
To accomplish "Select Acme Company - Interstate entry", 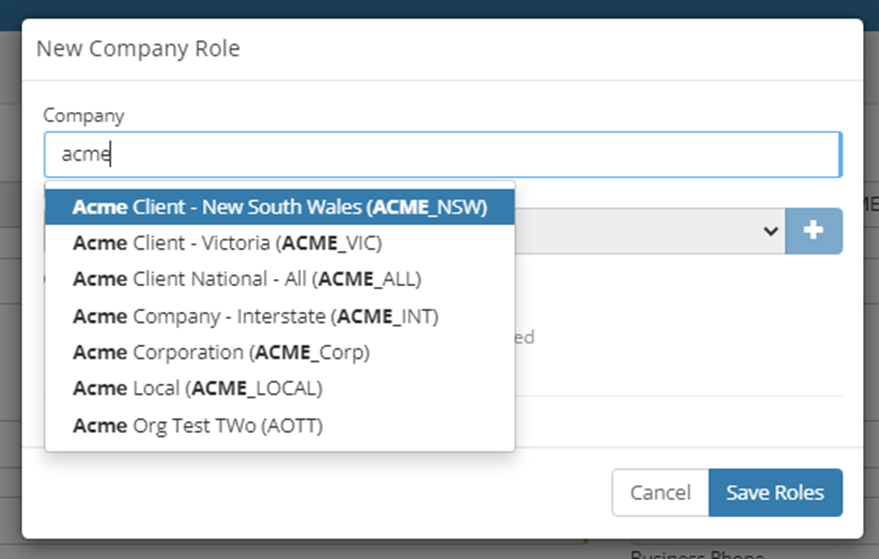I will [x=256, y=316].
